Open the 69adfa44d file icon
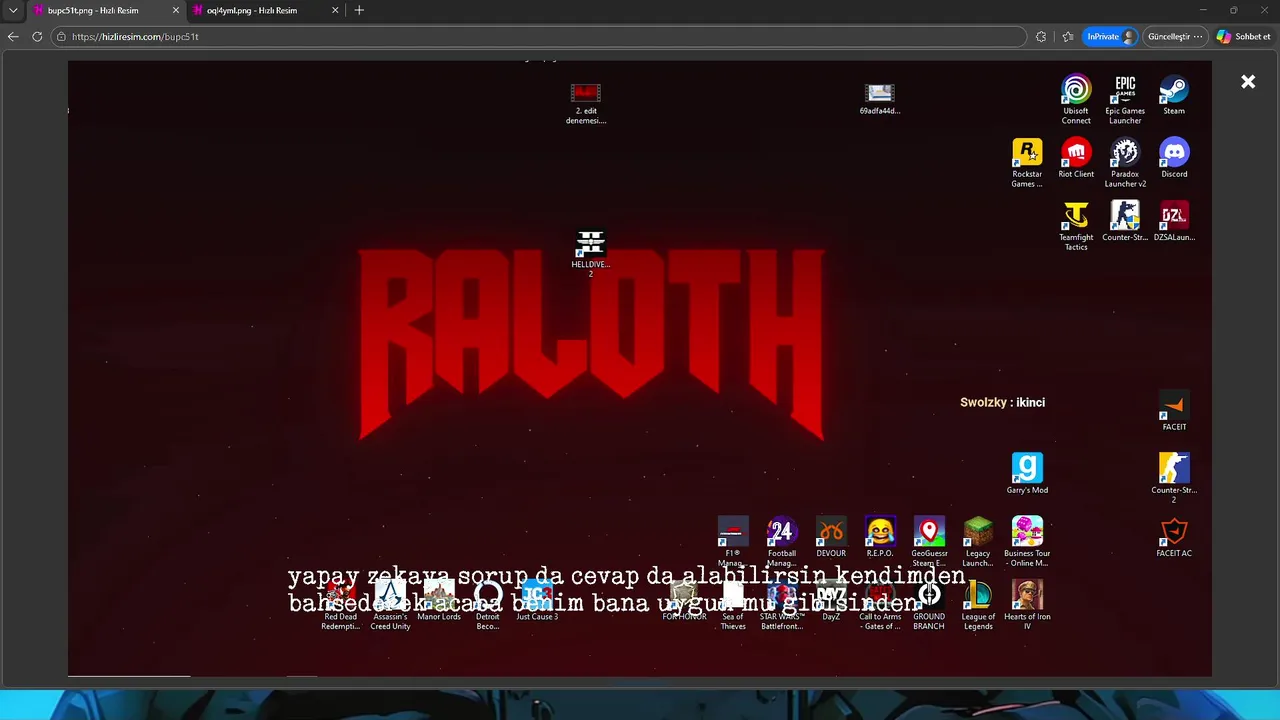The image size is (1280, 720). point(880,99)
